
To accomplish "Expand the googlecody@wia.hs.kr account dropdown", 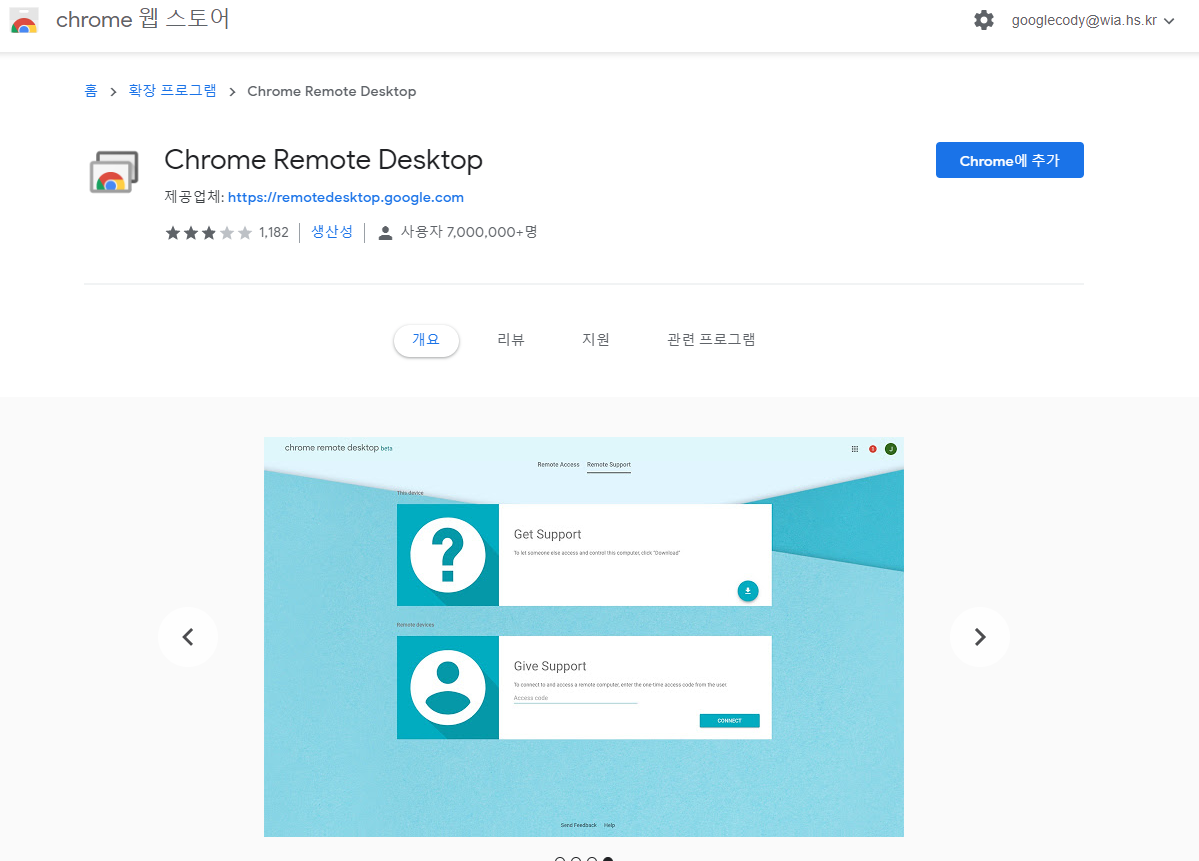I will [1092, 21].
